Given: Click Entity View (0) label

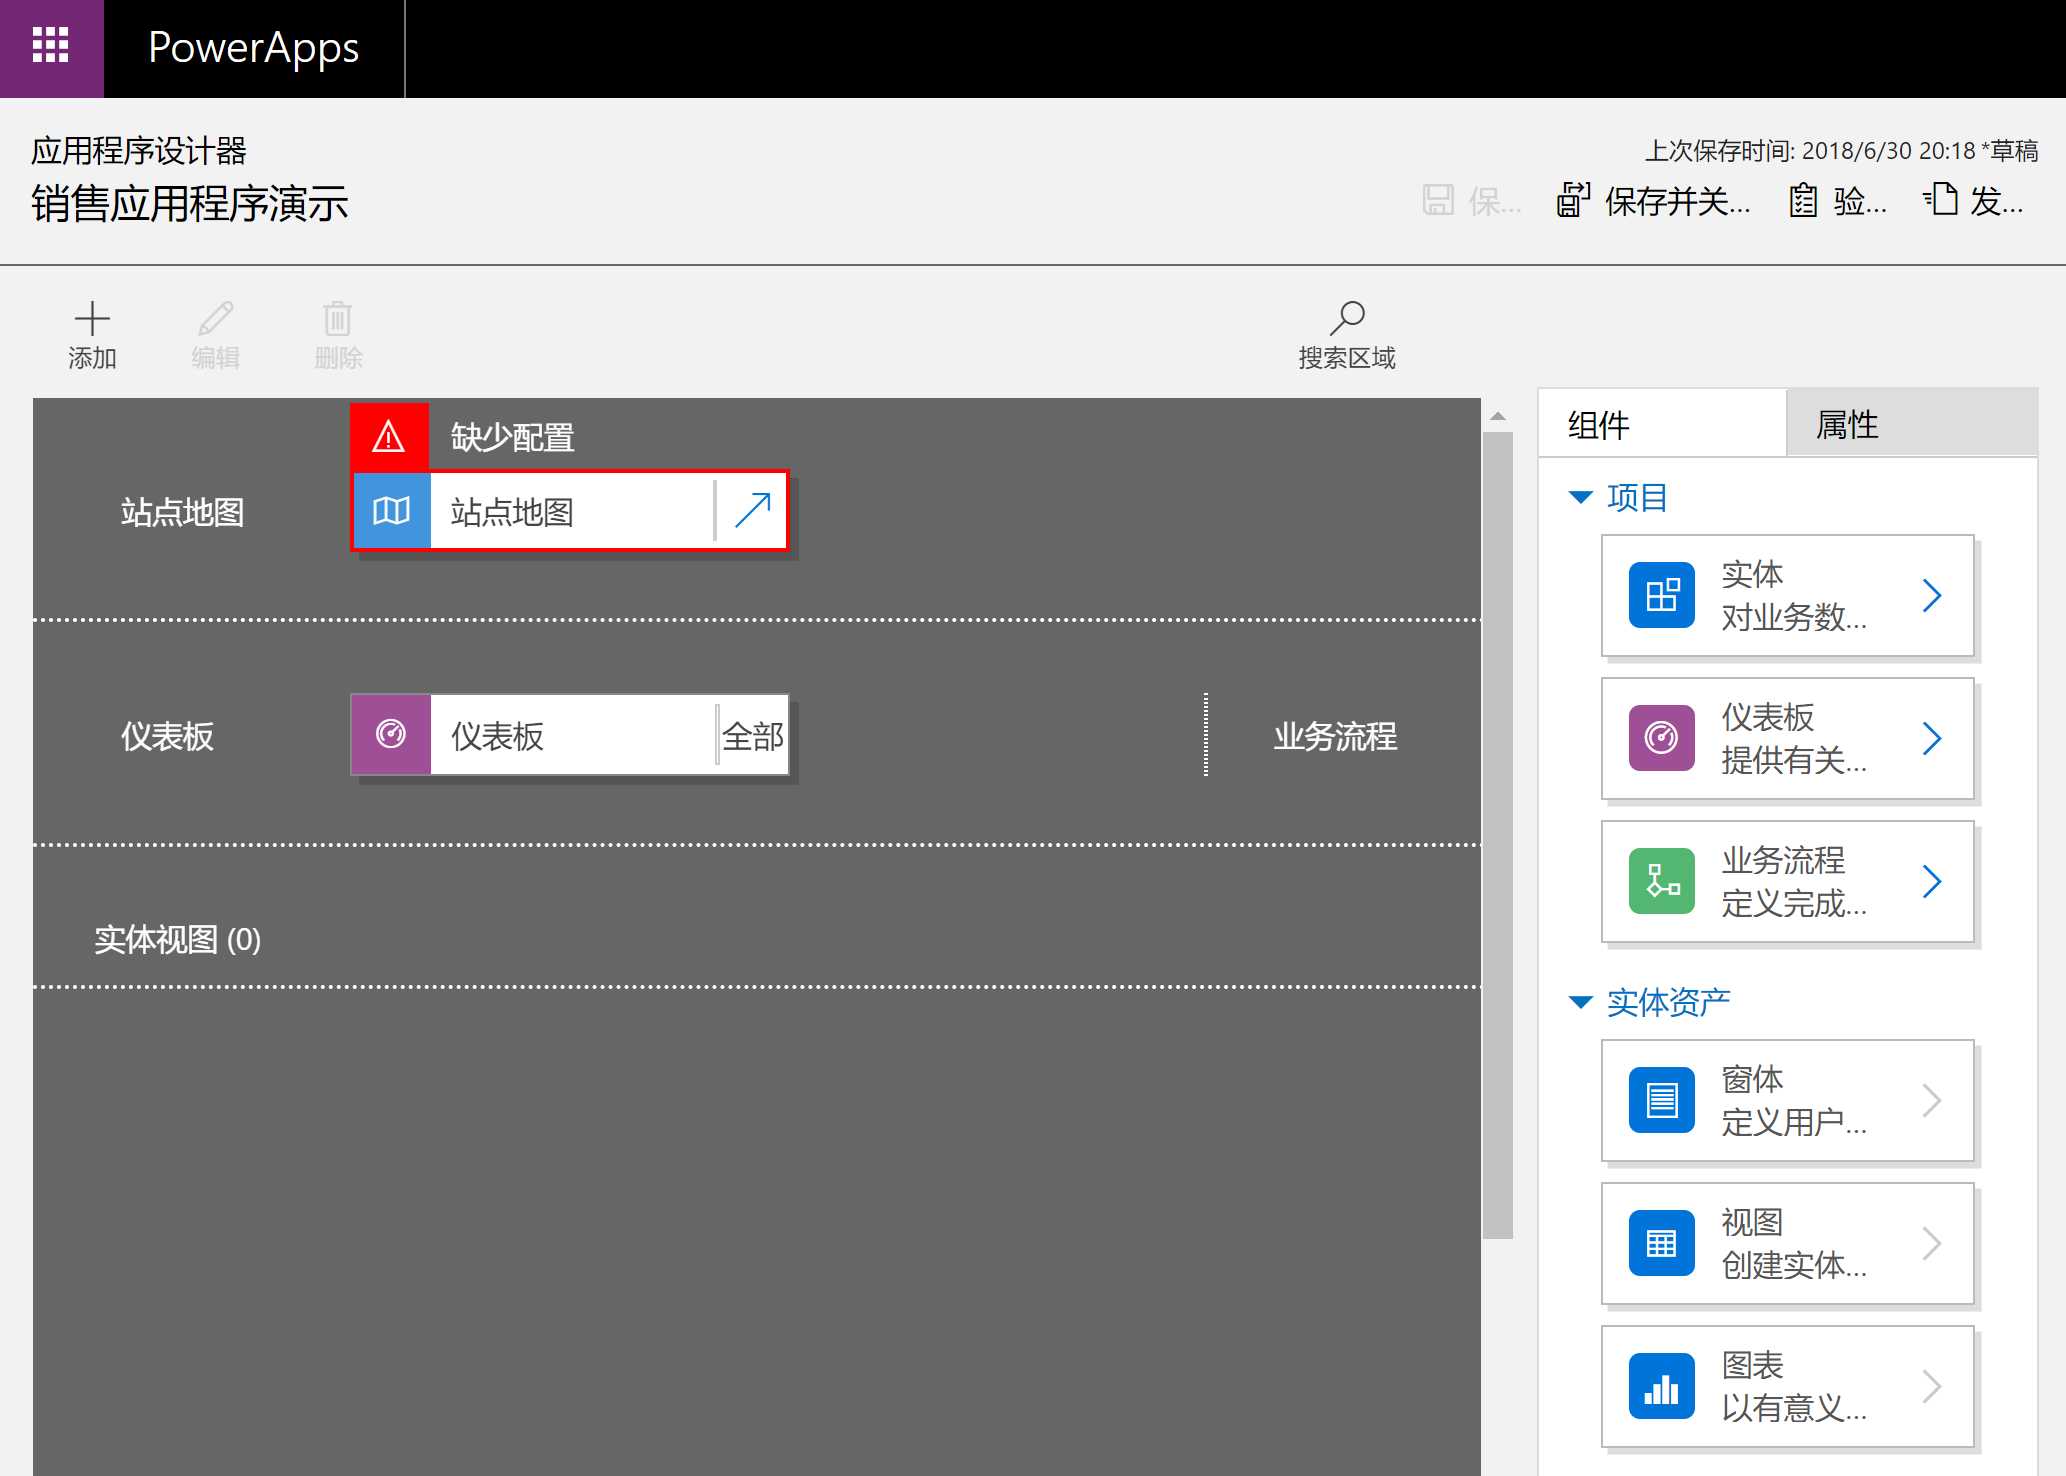Looking at the screenshot, I should [x=177, y=940].
